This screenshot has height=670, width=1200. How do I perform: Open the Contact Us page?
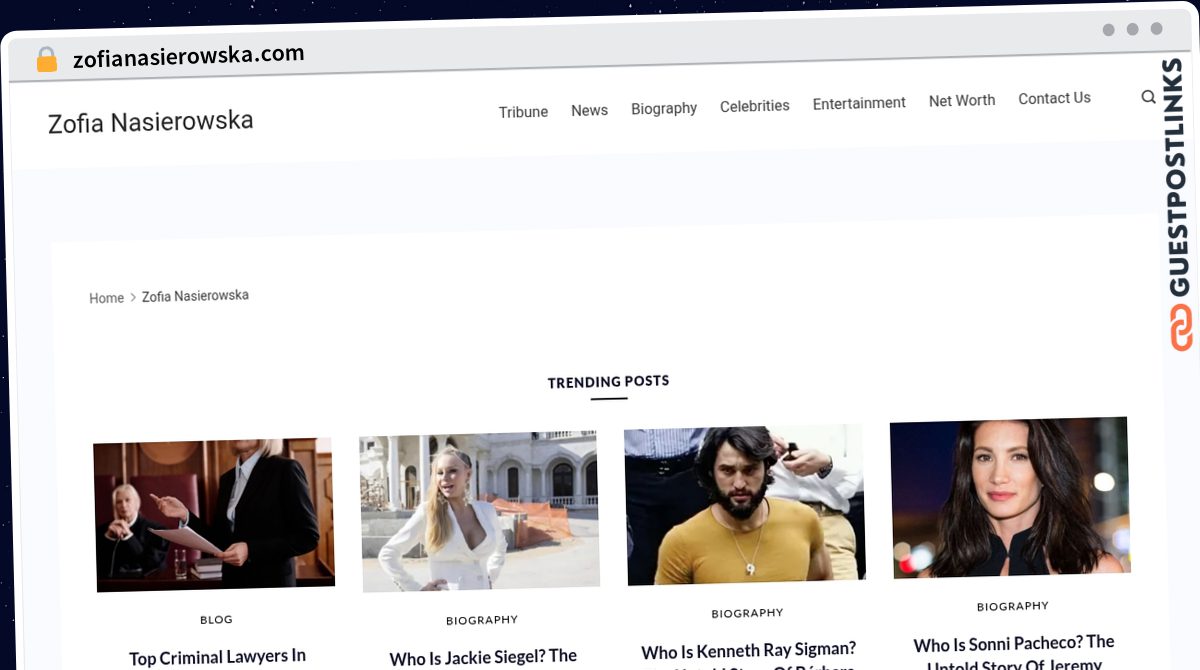click(x=1054, y=98)
